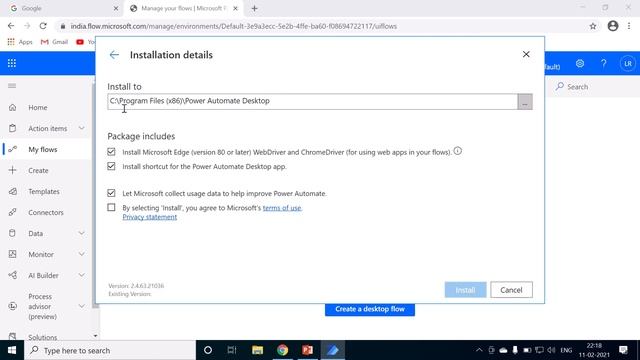Open the app launcher waffle icon

pos(12,63)
